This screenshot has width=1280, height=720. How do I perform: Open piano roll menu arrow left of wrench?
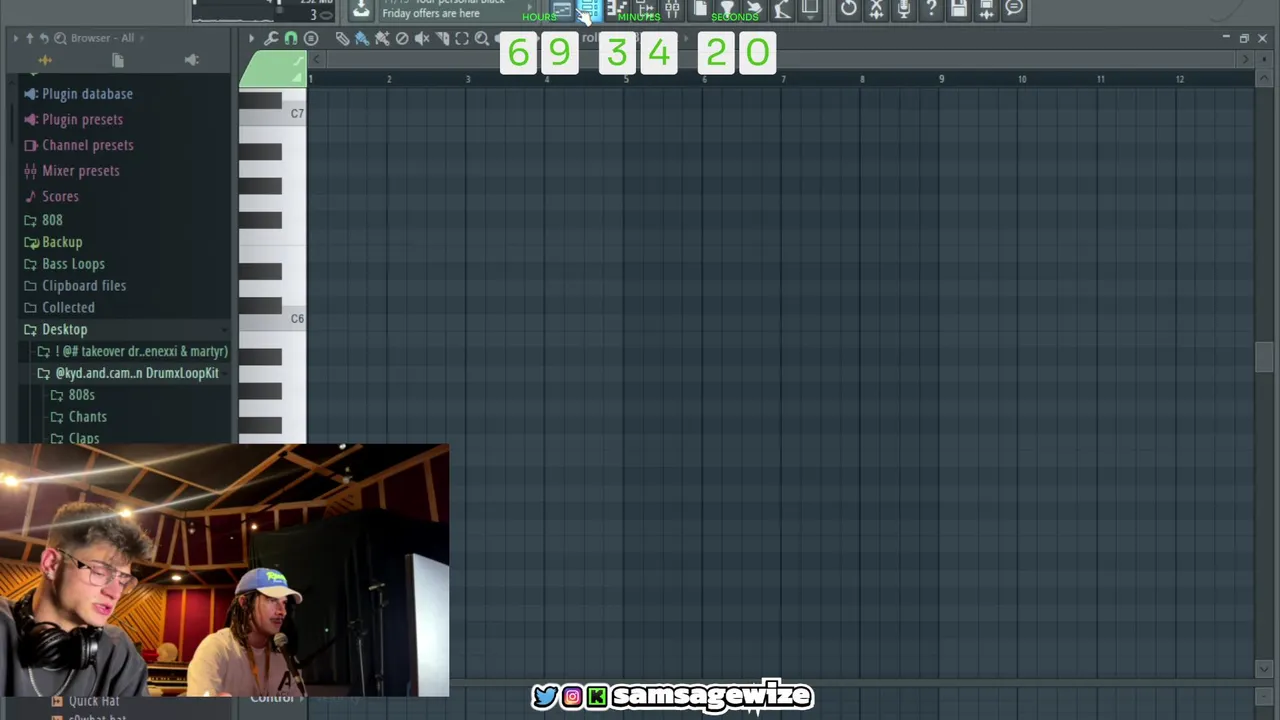pyautogui.click(x=252, y=38)
